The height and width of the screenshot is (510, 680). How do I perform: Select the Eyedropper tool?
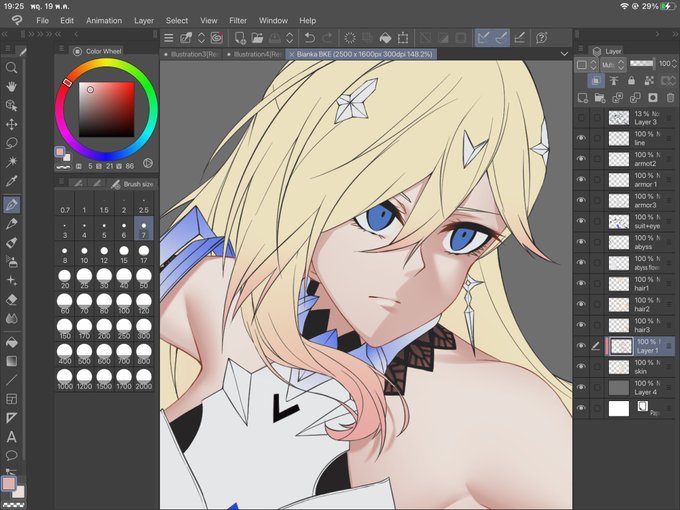pos(11,181)
